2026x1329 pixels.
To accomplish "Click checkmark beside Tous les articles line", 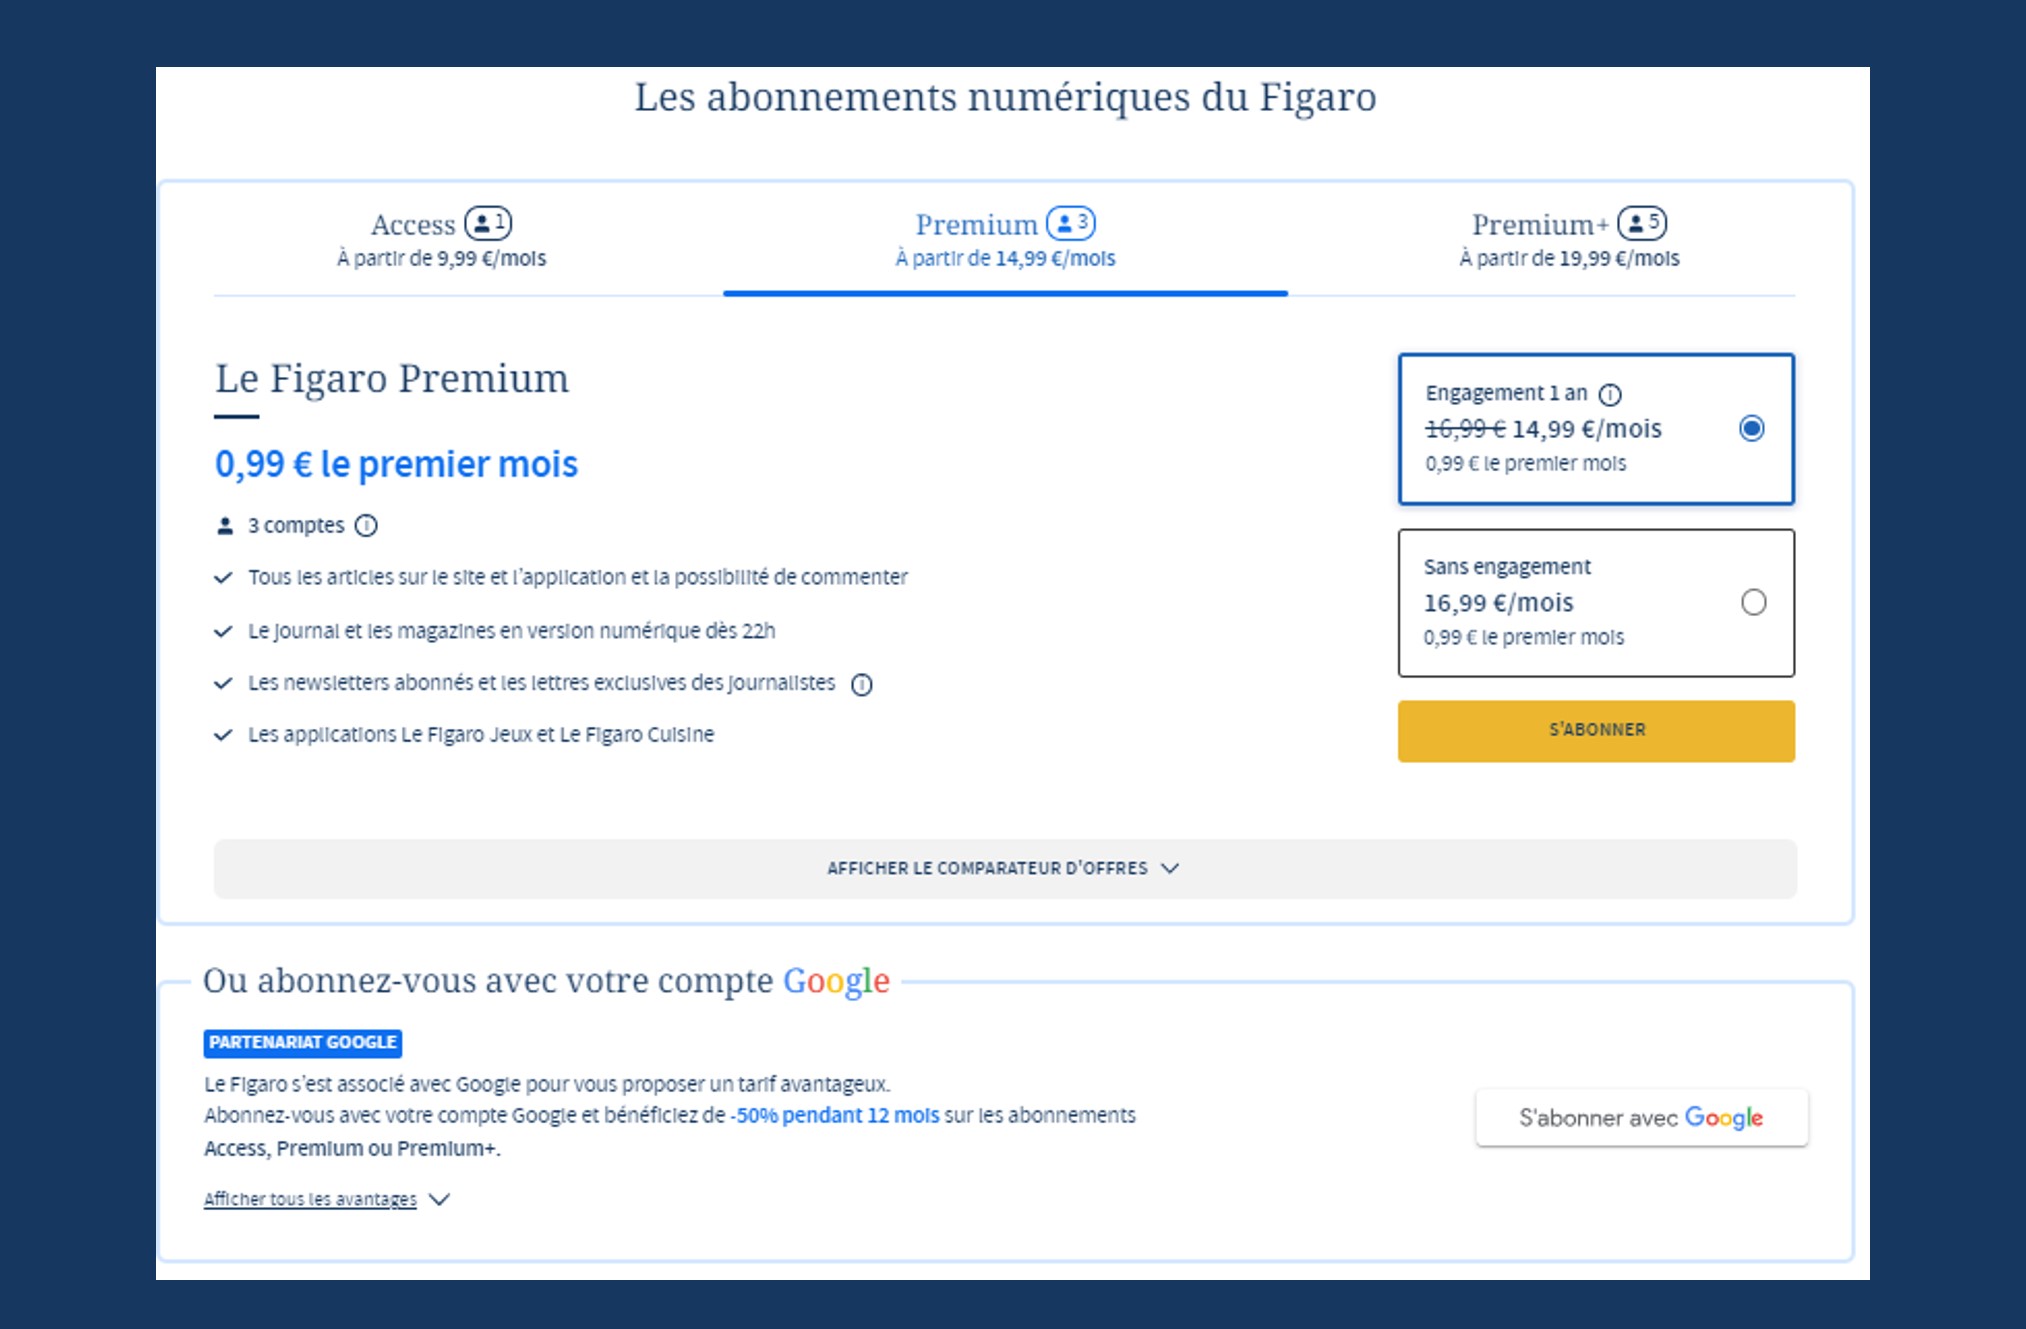I will (x=224, y=578).
